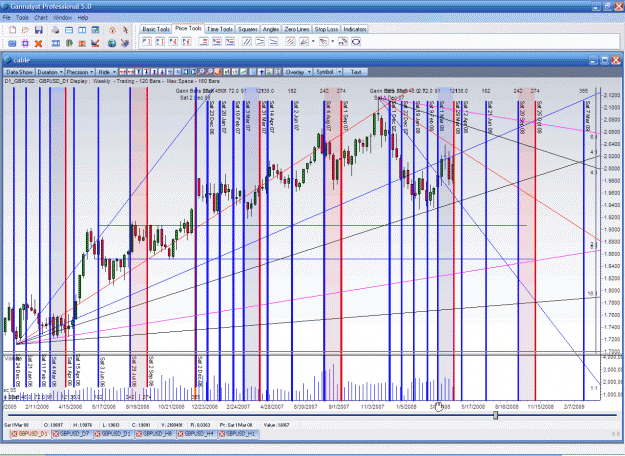625x456 pixels.
Task: Click the red X delete icon in main toolbar
Action: [38, 43]
